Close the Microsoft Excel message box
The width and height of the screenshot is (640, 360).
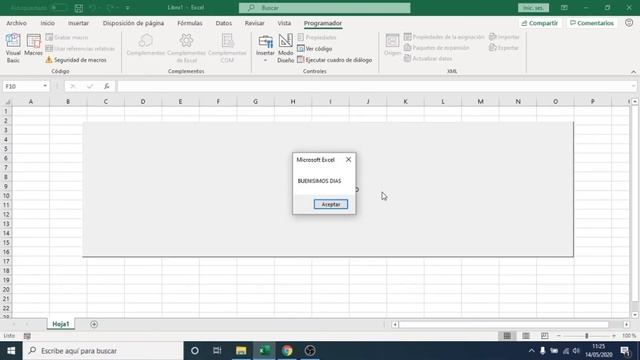click(x=348, y=160)
